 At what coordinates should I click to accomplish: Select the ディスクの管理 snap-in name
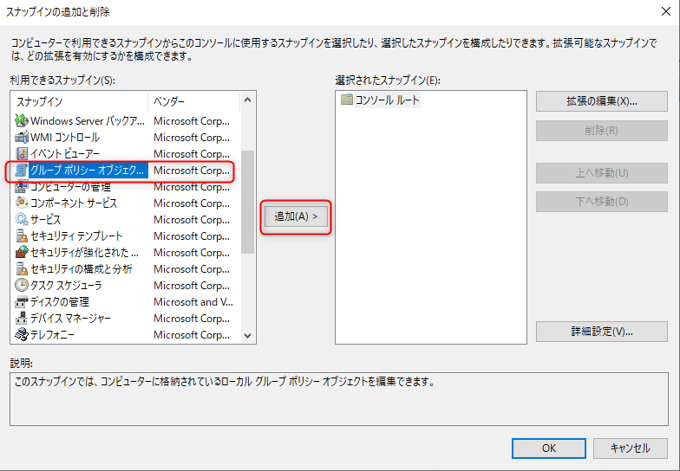tap(60, 302)
